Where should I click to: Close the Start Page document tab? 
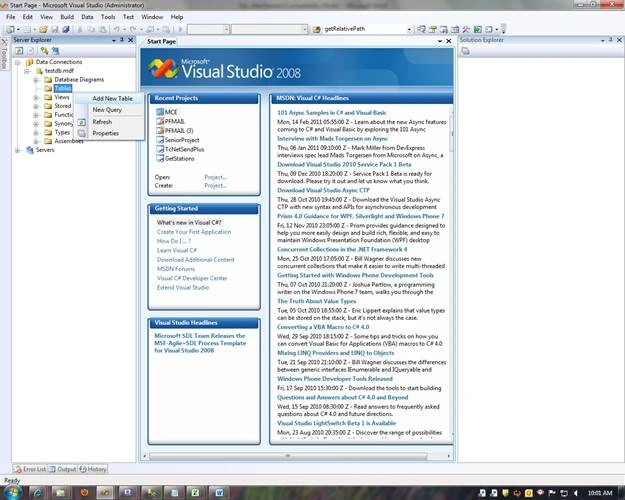(448, 41)
